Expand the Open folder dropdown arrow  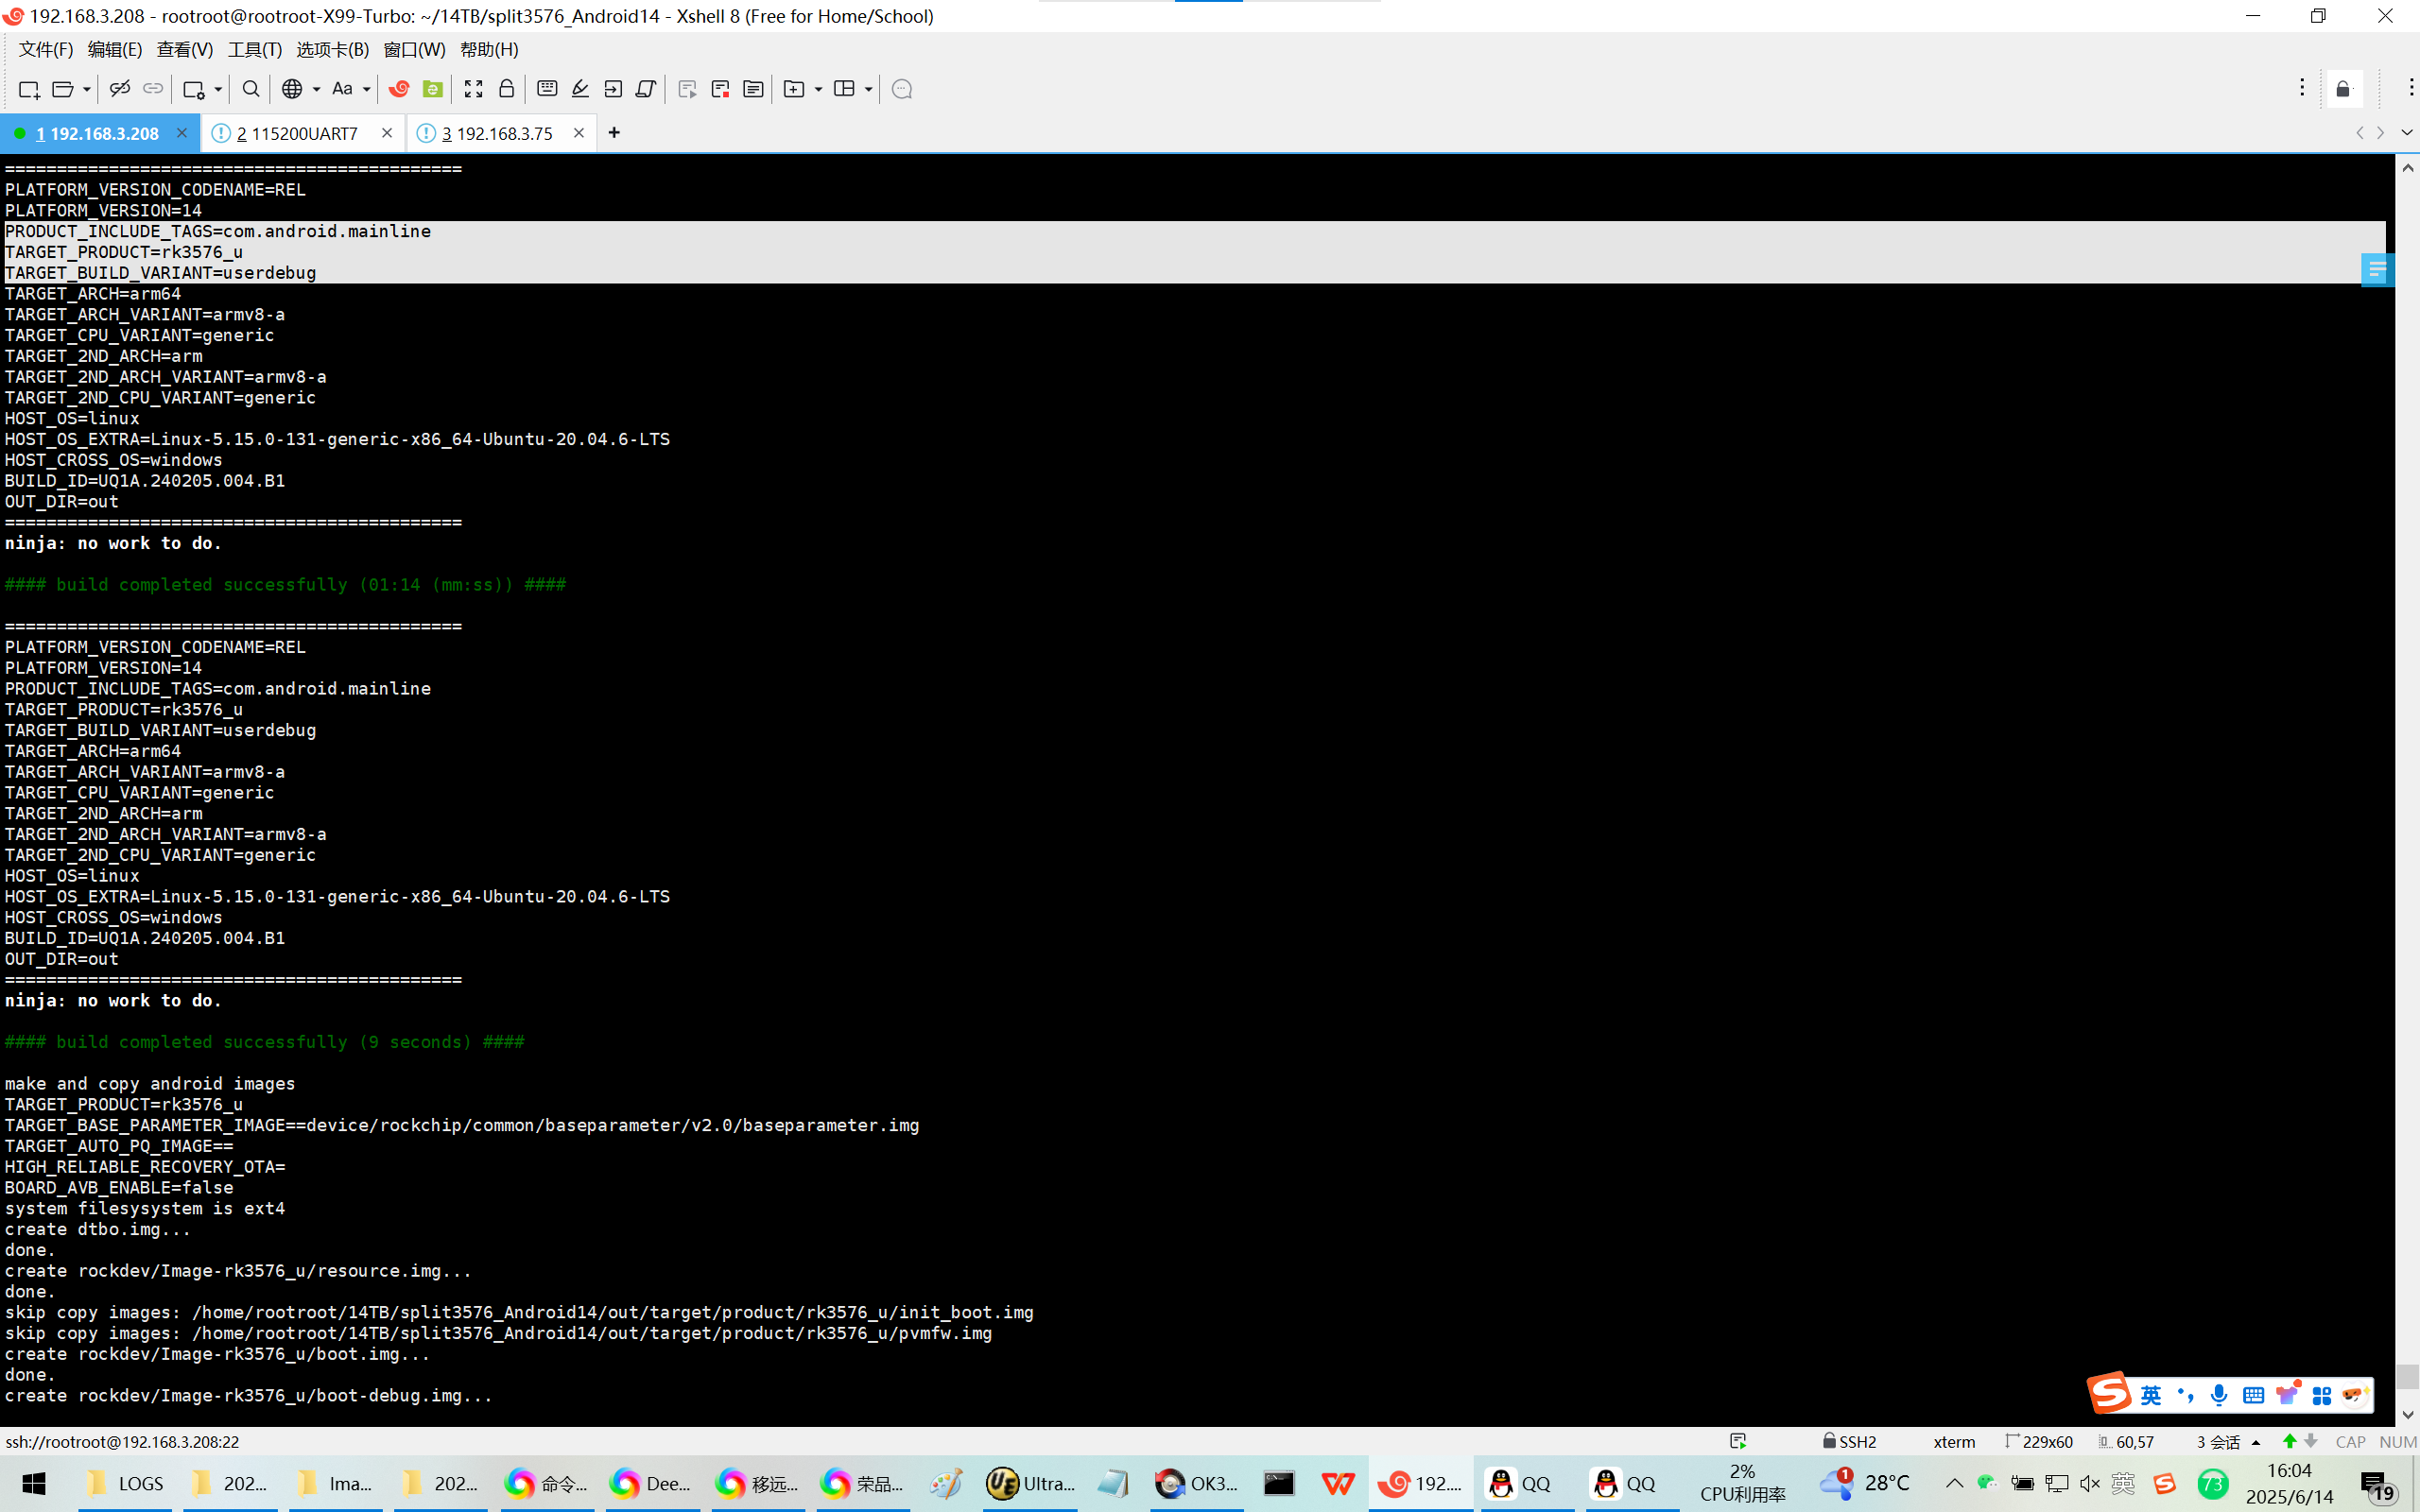pyautogui.click(x=87, y=89)
